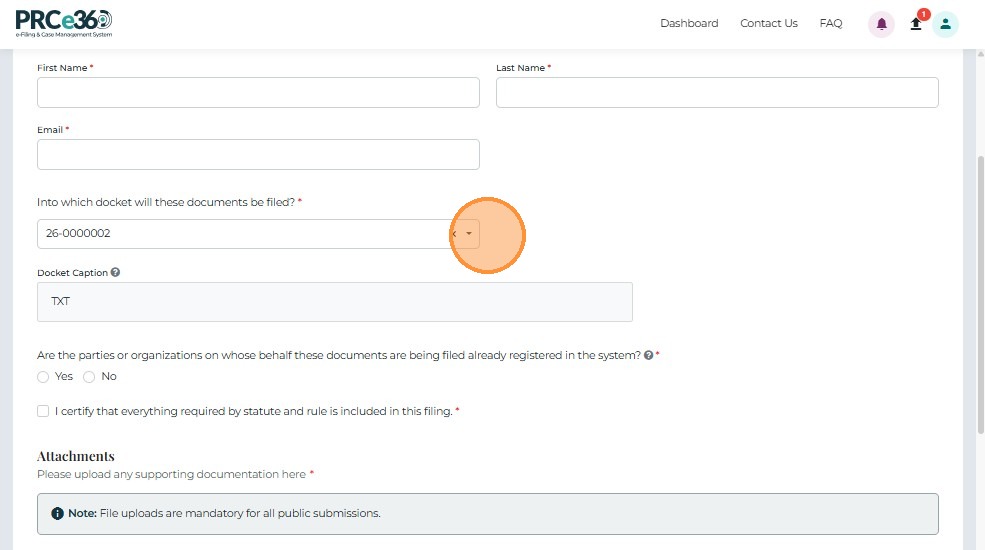Click the info icon in the Note banner

(x=58, y=514)
